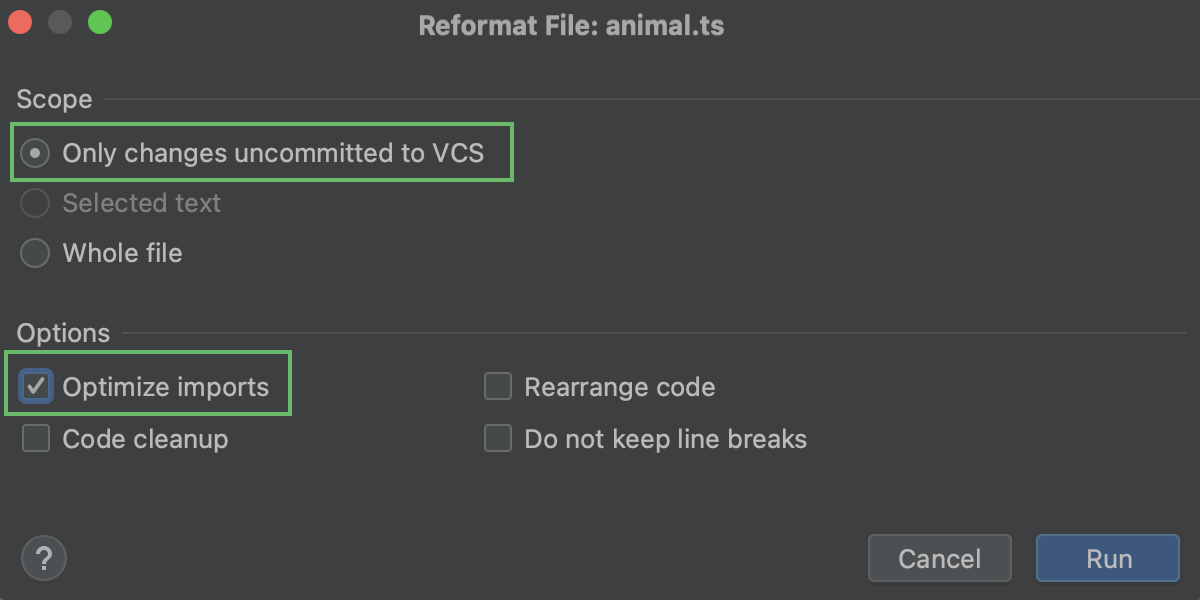Enable the Rearrange code option

(x=498, y=386)
